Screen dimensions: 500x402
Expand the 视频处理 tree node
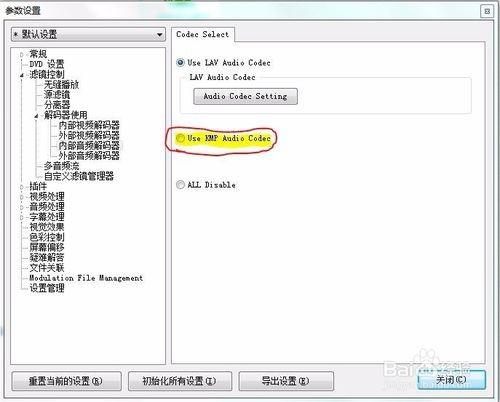(x=22, y=197)
